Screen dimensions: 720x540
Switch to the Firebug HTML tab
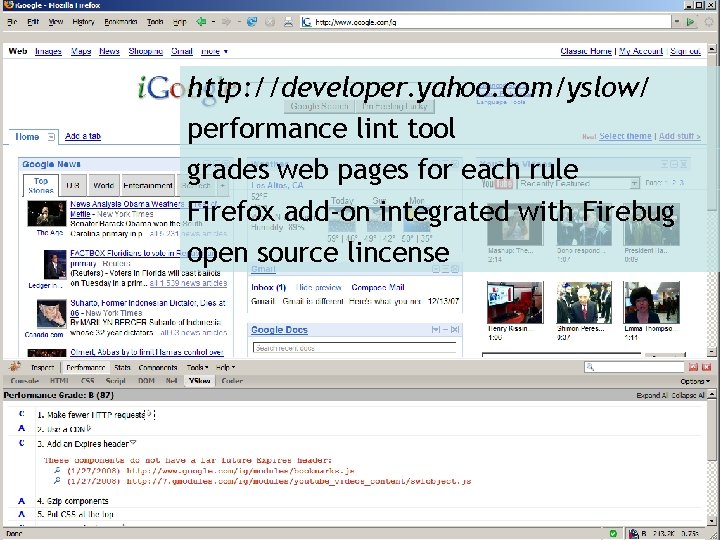[x=59, y=381]
